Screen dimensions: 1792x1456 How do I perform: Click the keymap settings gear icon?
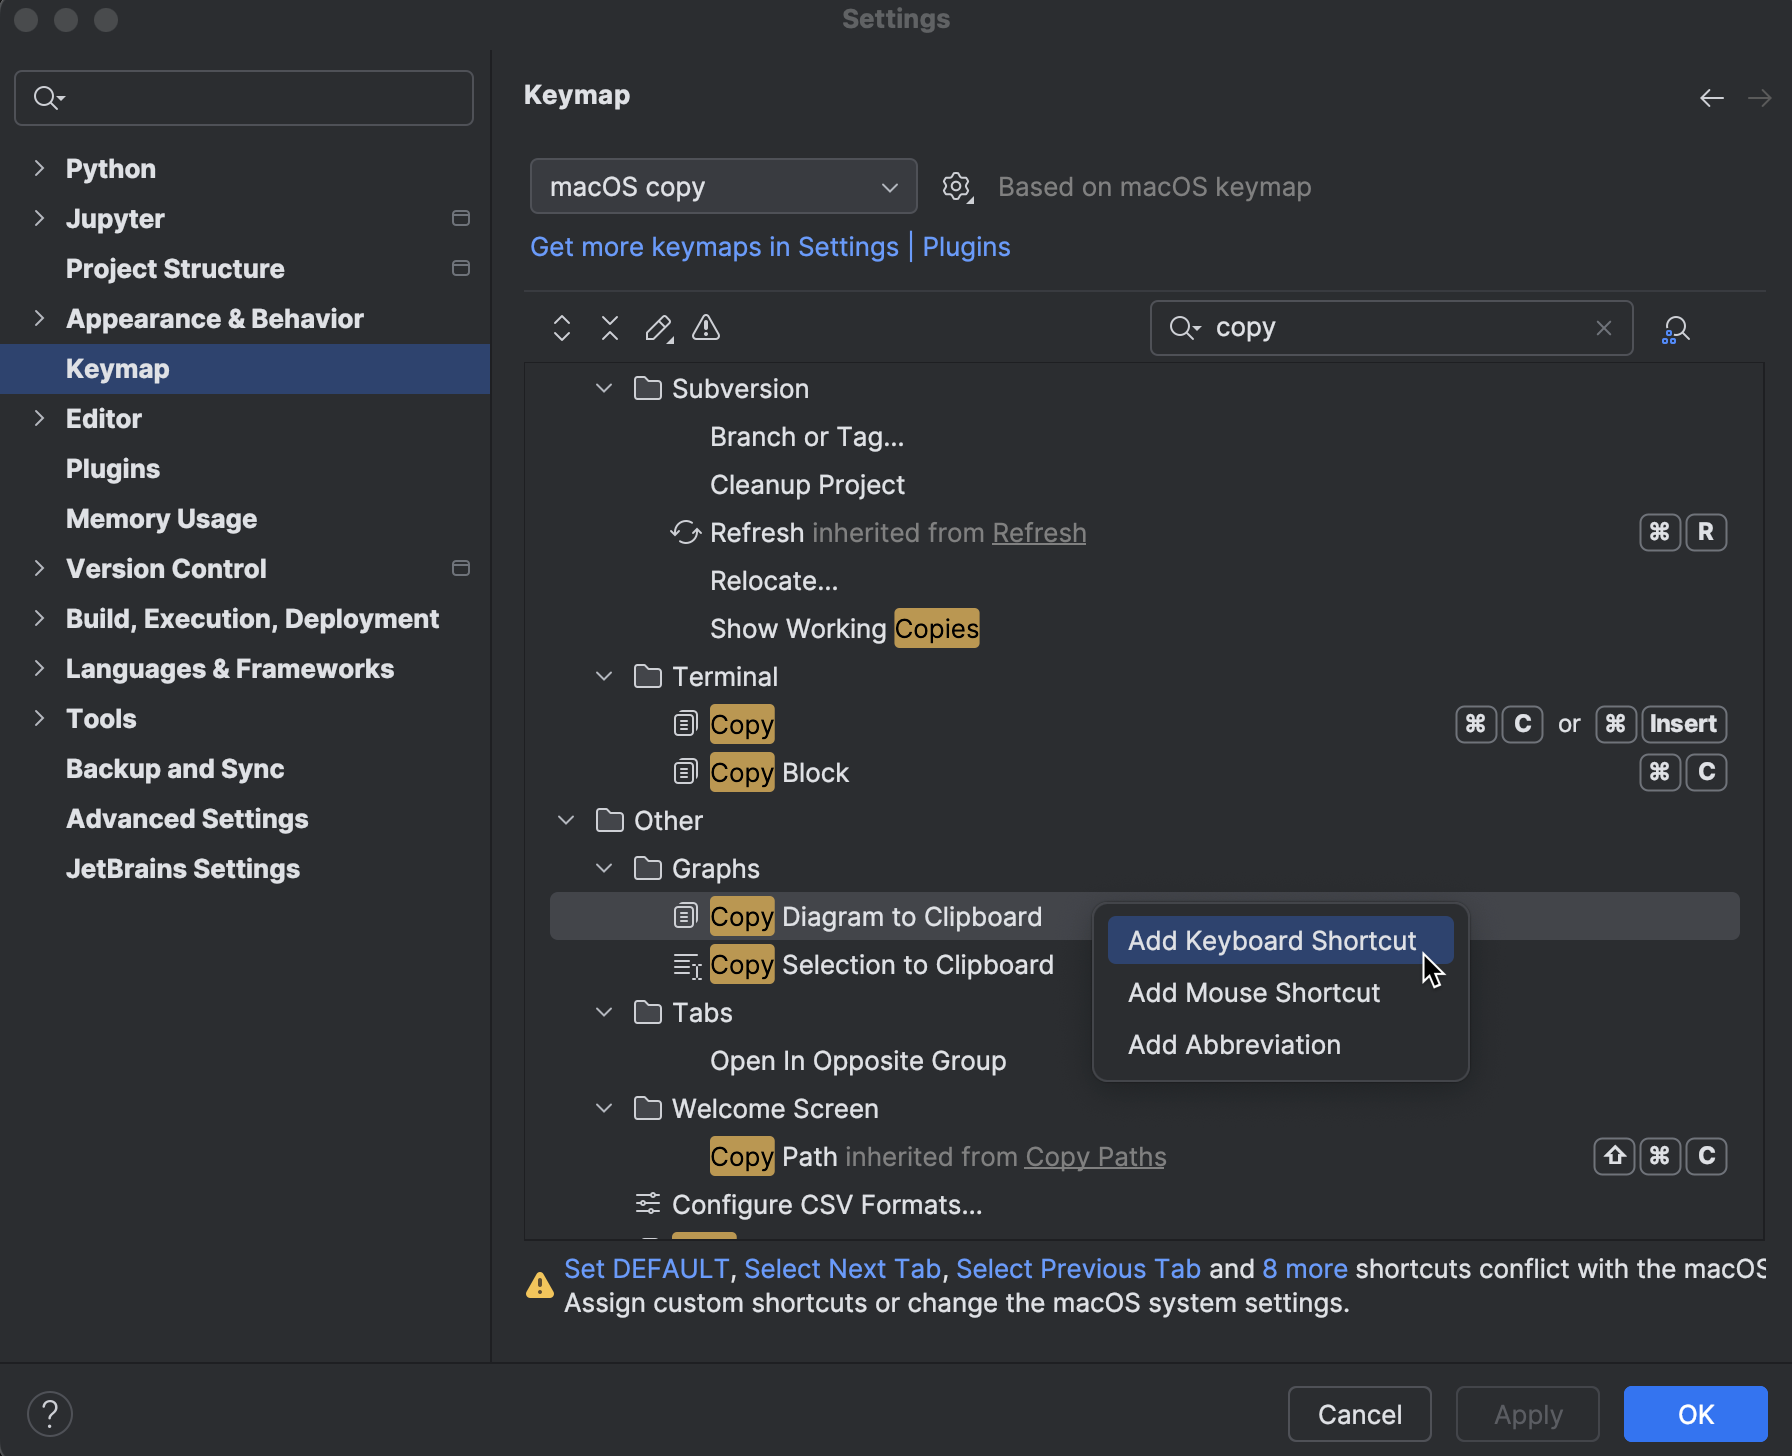[x=956, y=186]
